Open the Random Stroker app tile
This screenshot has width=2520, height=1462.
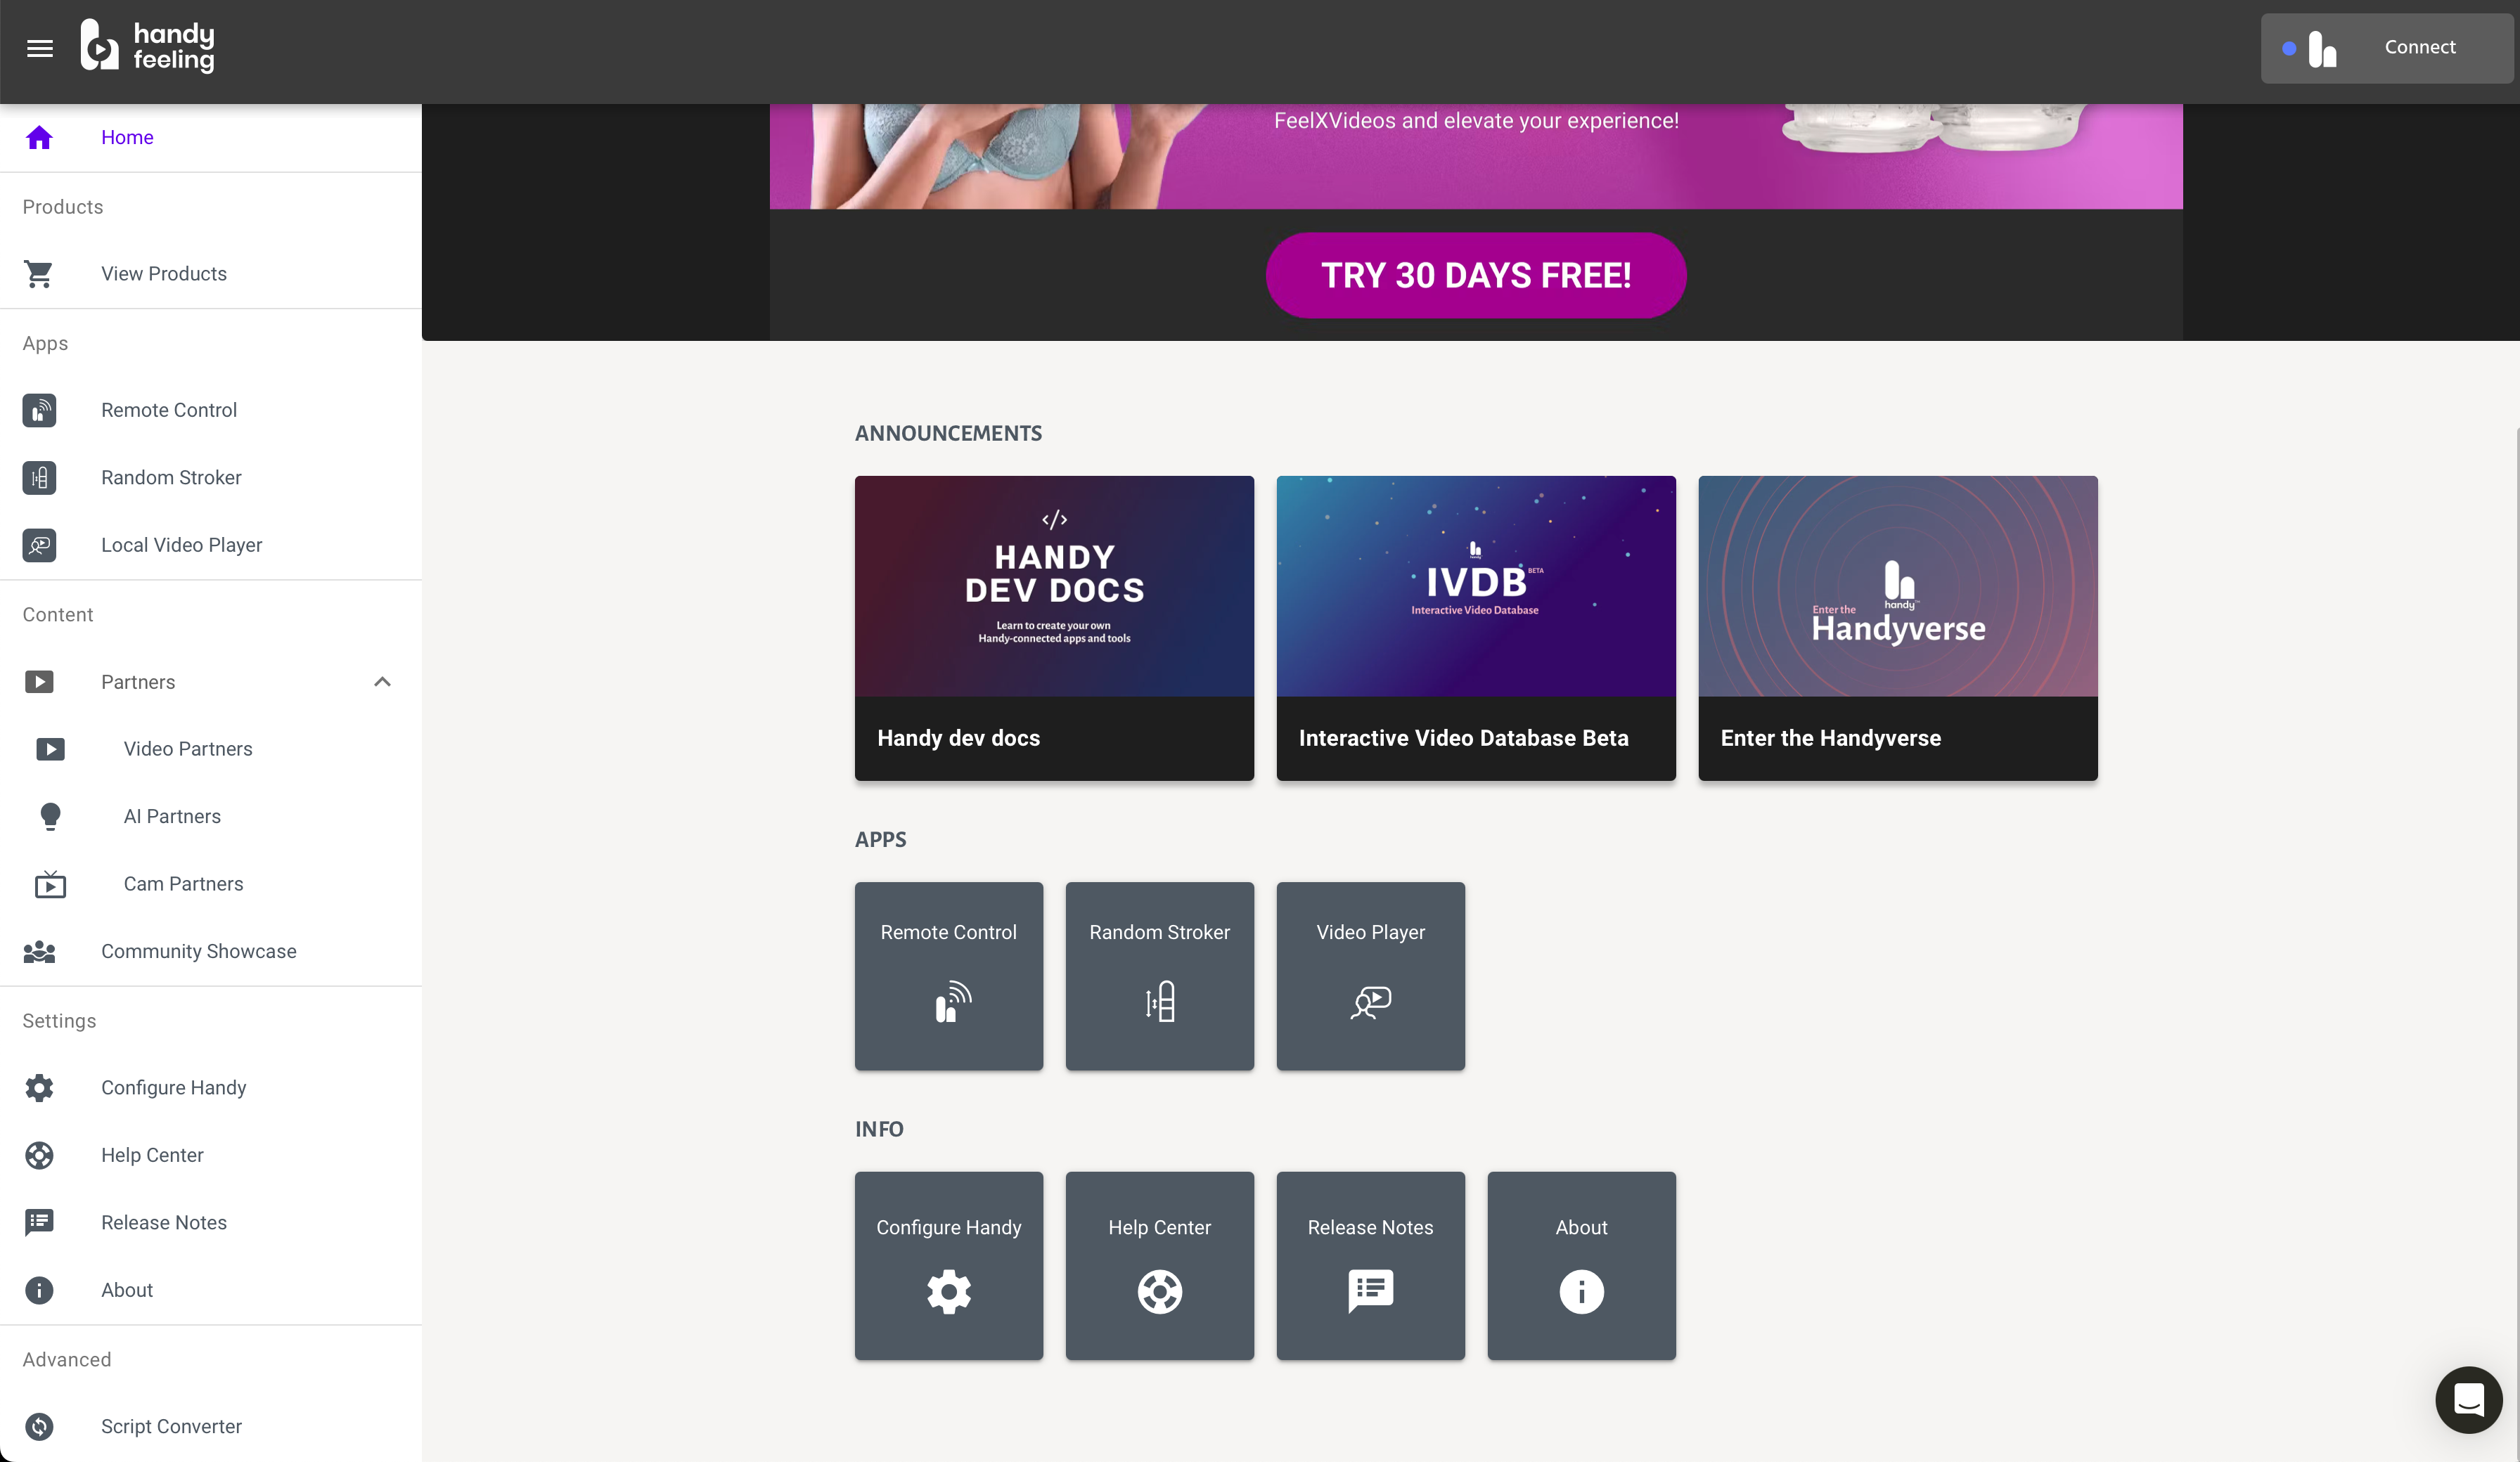1160,976
